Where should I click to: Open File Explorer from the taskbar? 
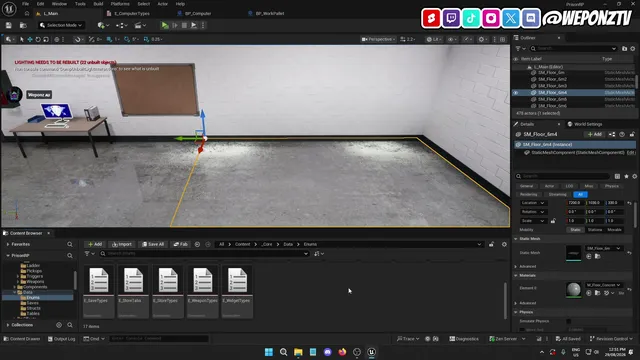298,352
